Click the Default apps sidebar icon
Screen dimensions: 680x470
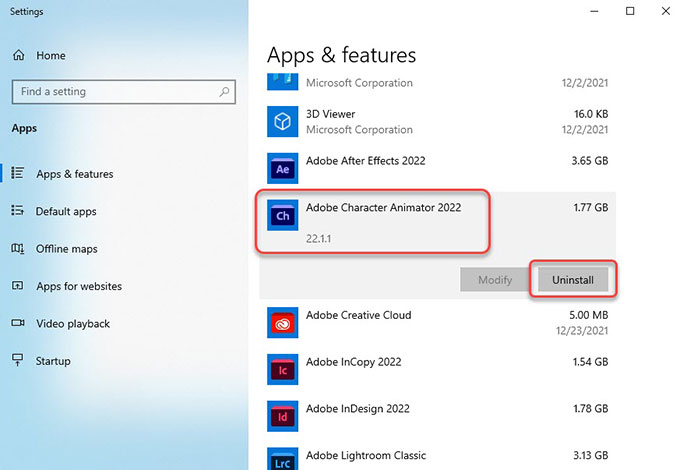click(17, 211)
